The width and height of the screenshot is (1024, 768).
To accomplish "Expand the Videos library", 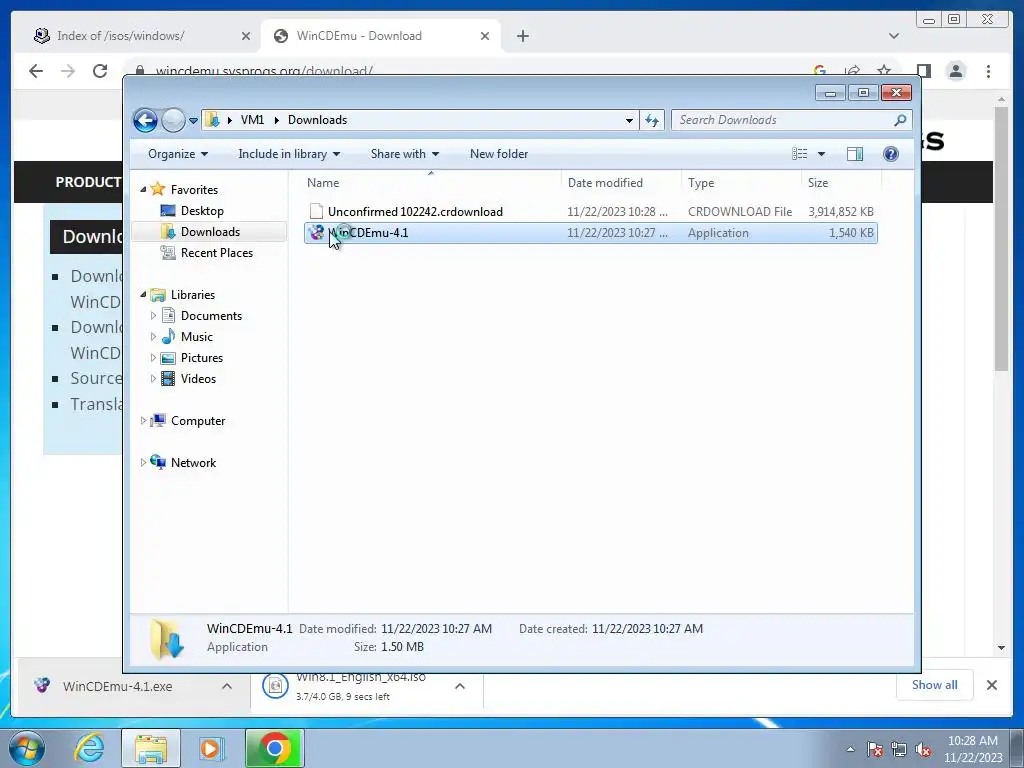I will [x=153, y=379].
